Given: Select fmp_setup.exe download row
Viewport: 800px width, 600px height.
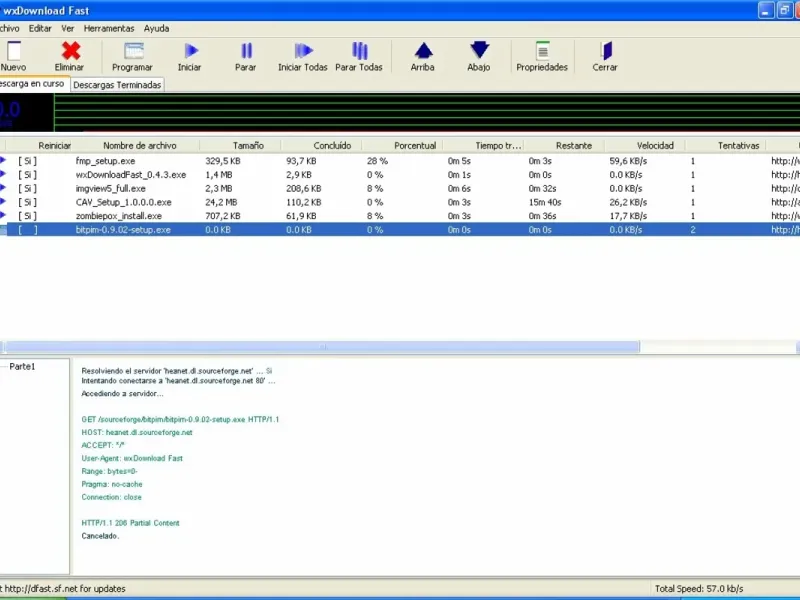Looking at the screenshot, I should (105, 160).
